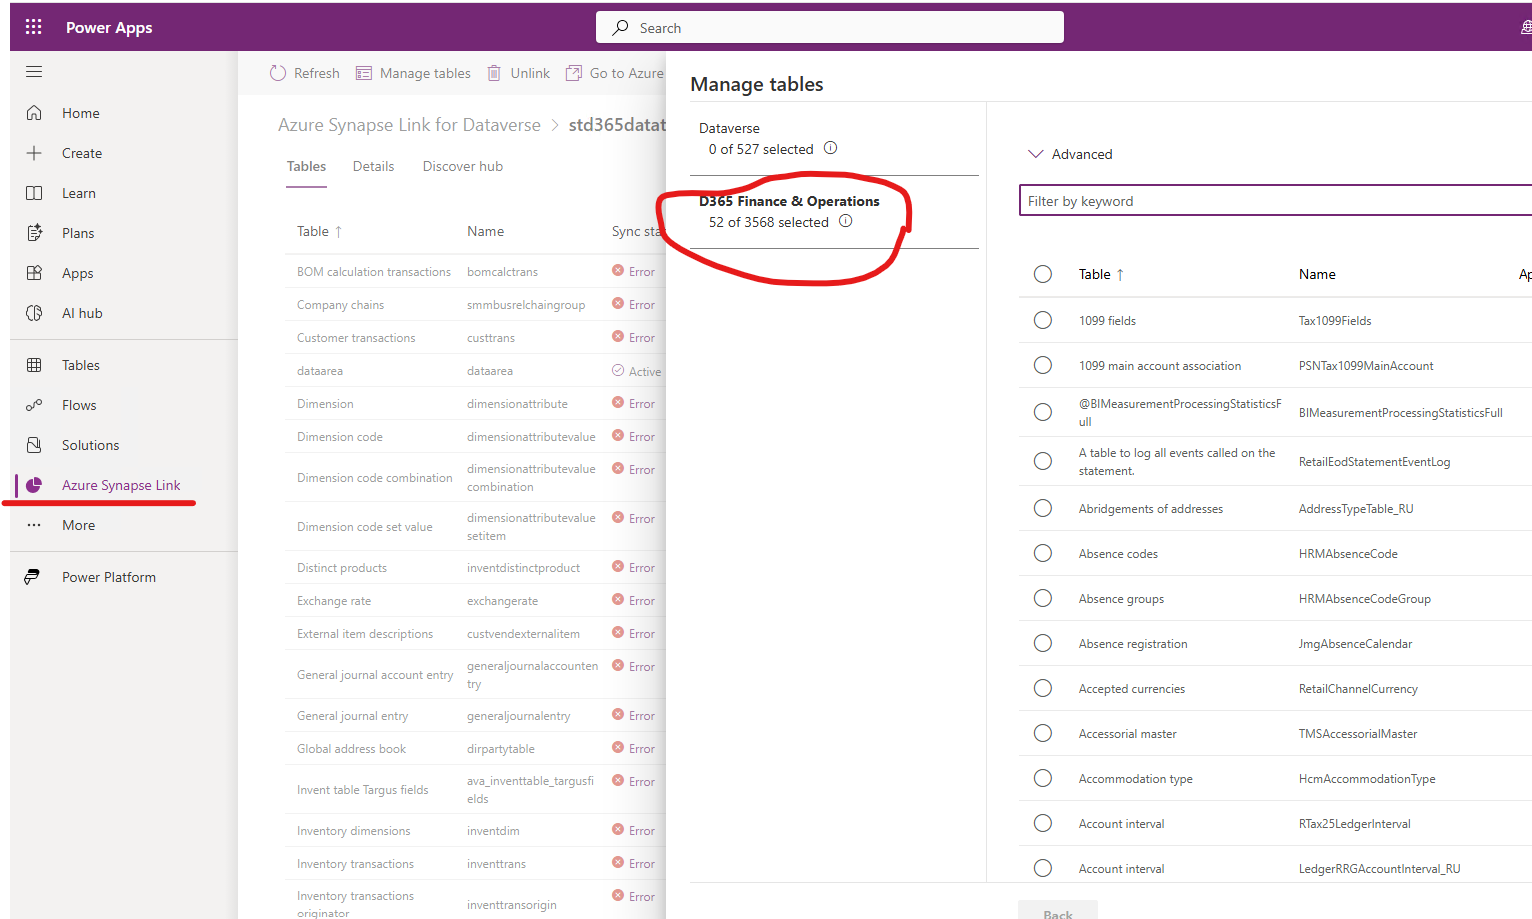Click General journal entry table name

point(352,715)
